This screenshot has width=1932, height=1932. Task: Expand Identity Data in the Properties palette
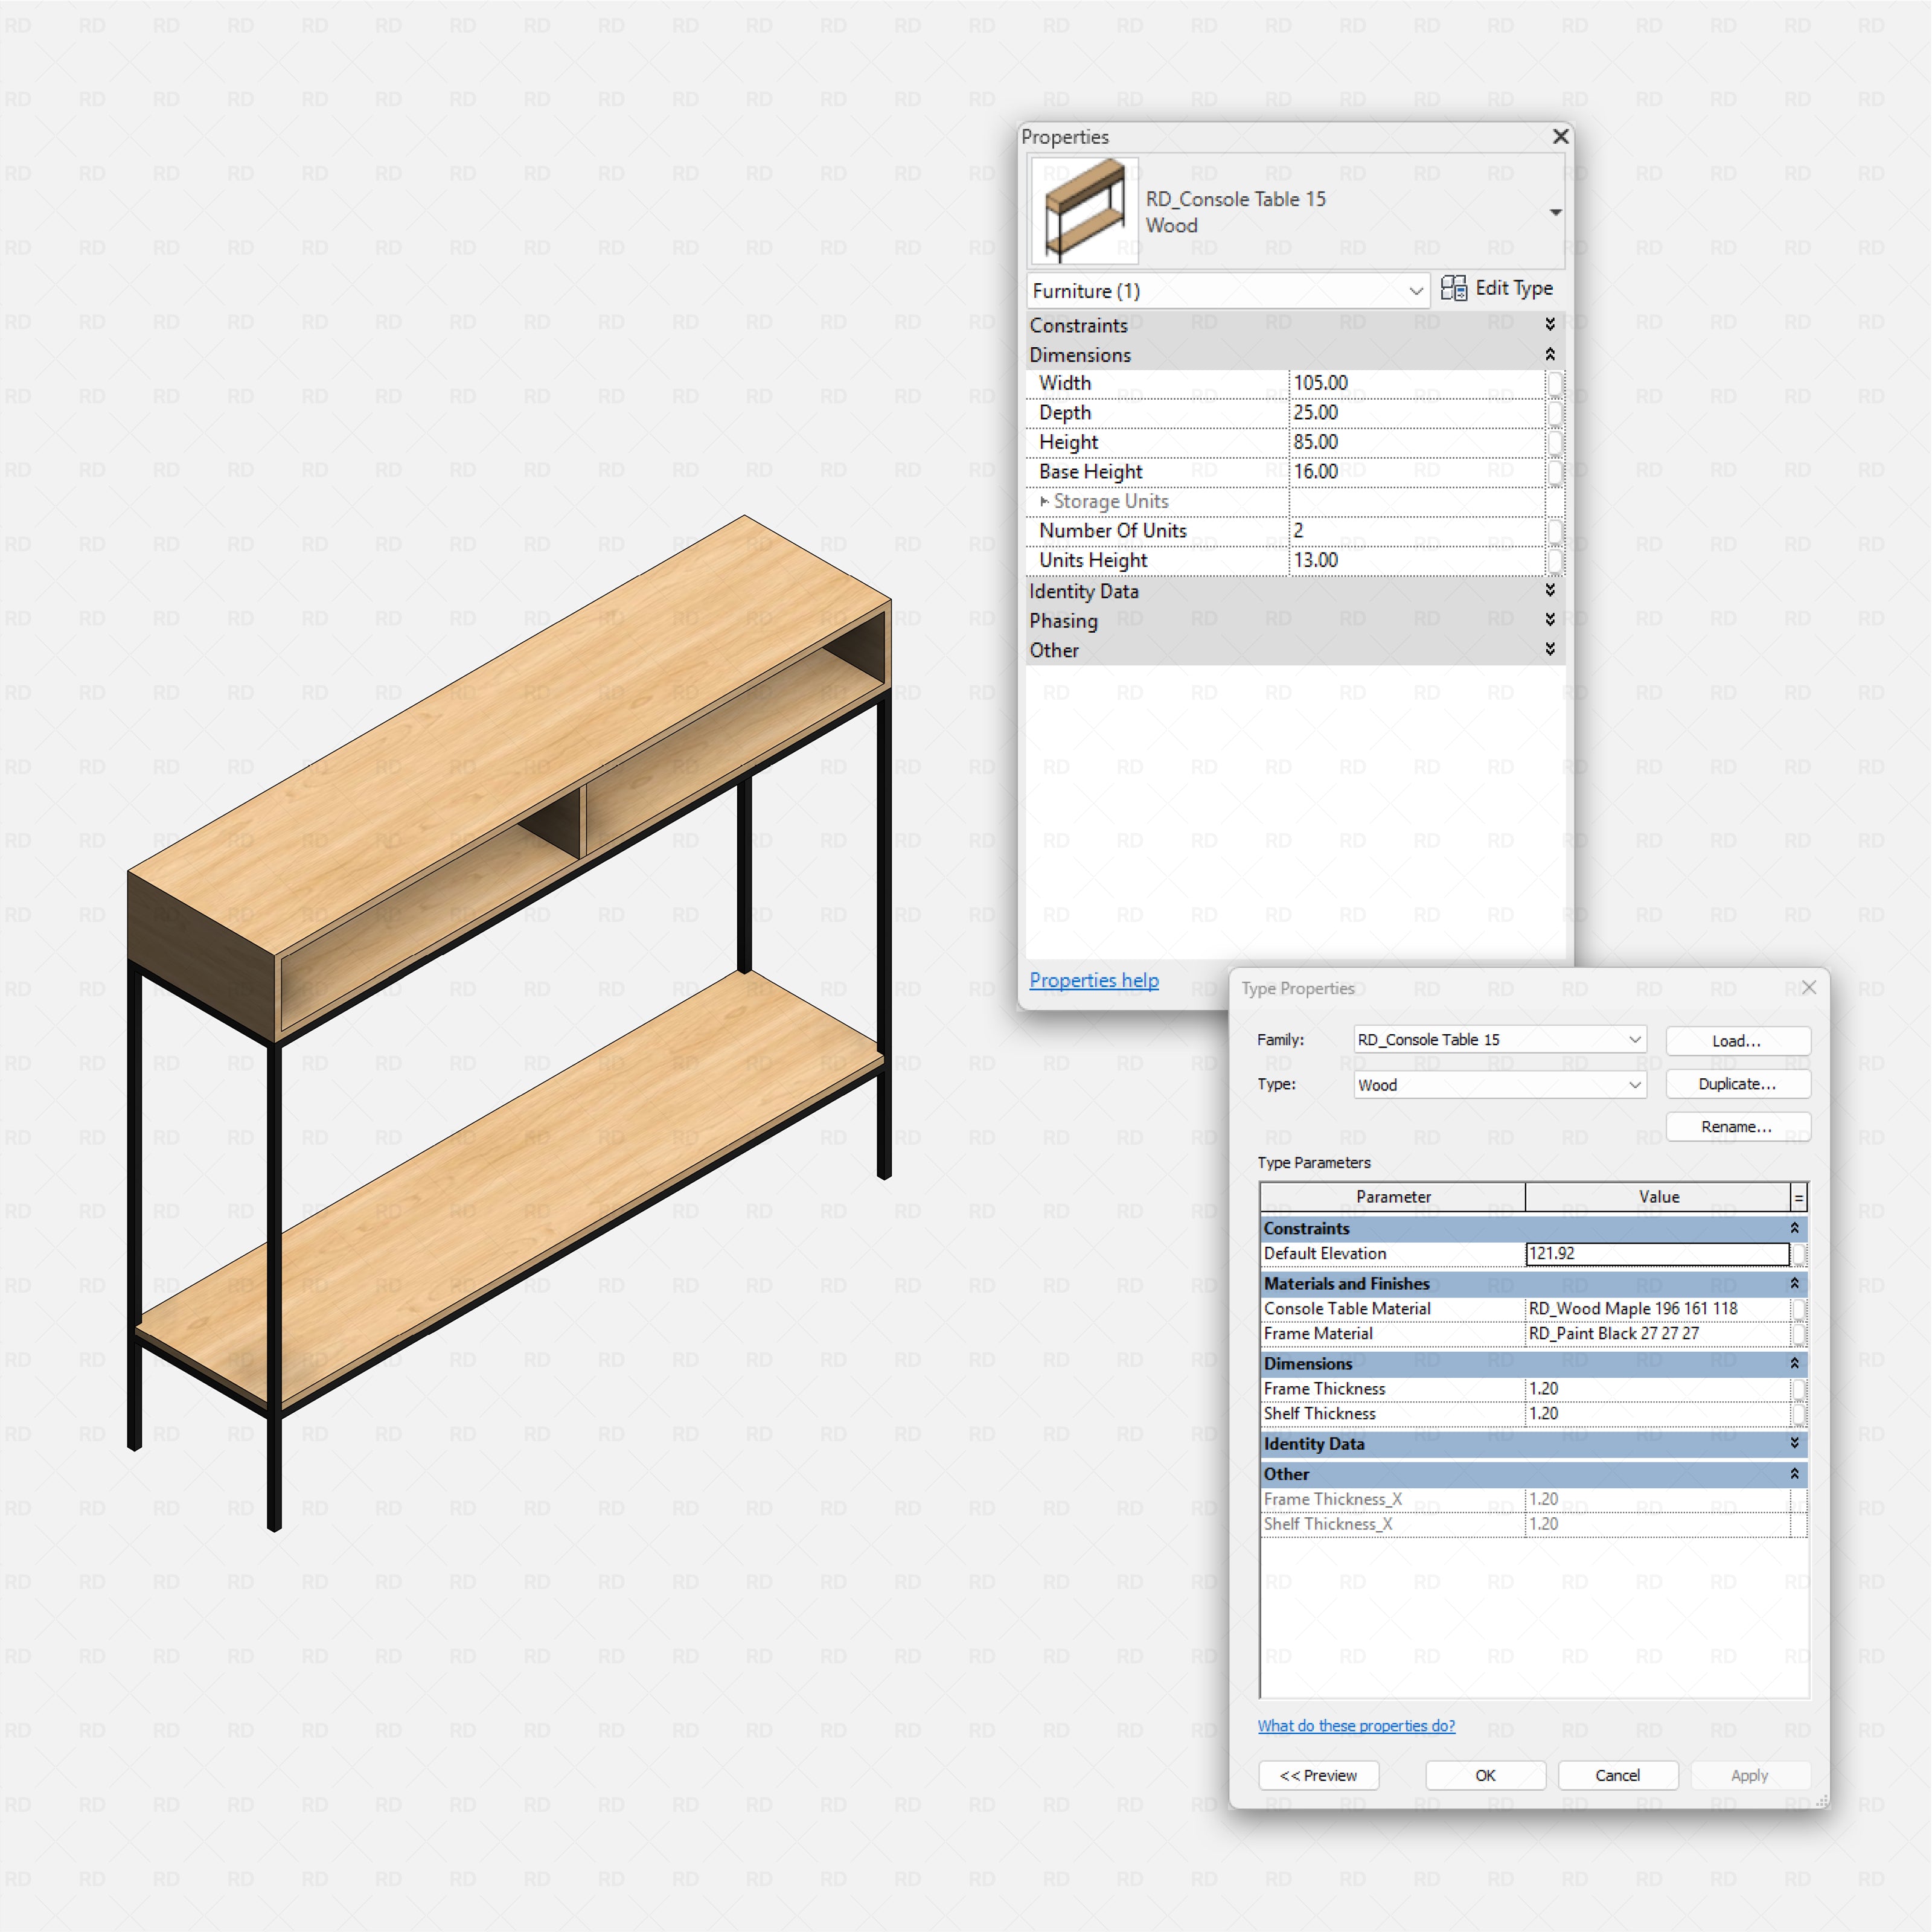click(1550, 591)
